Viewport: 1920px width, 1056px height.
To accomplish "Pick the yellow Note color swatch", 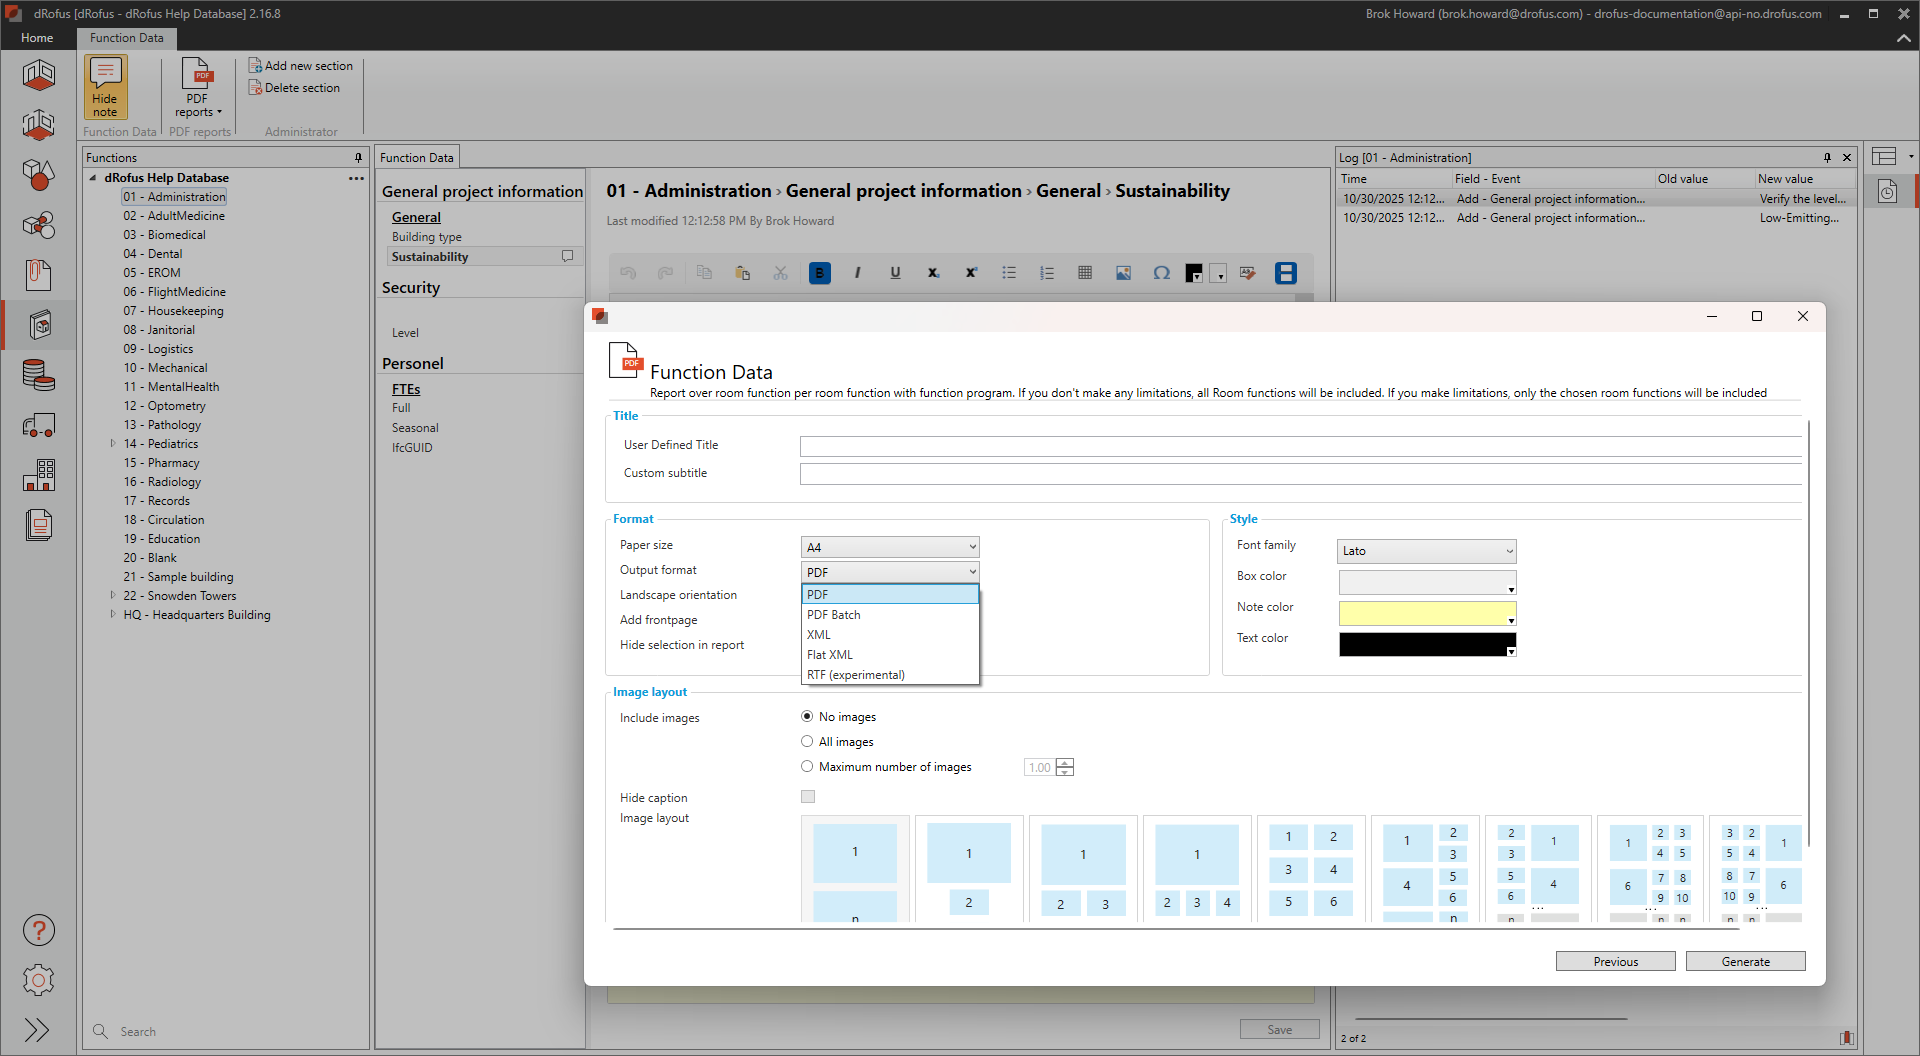I will pos(1426,613).
